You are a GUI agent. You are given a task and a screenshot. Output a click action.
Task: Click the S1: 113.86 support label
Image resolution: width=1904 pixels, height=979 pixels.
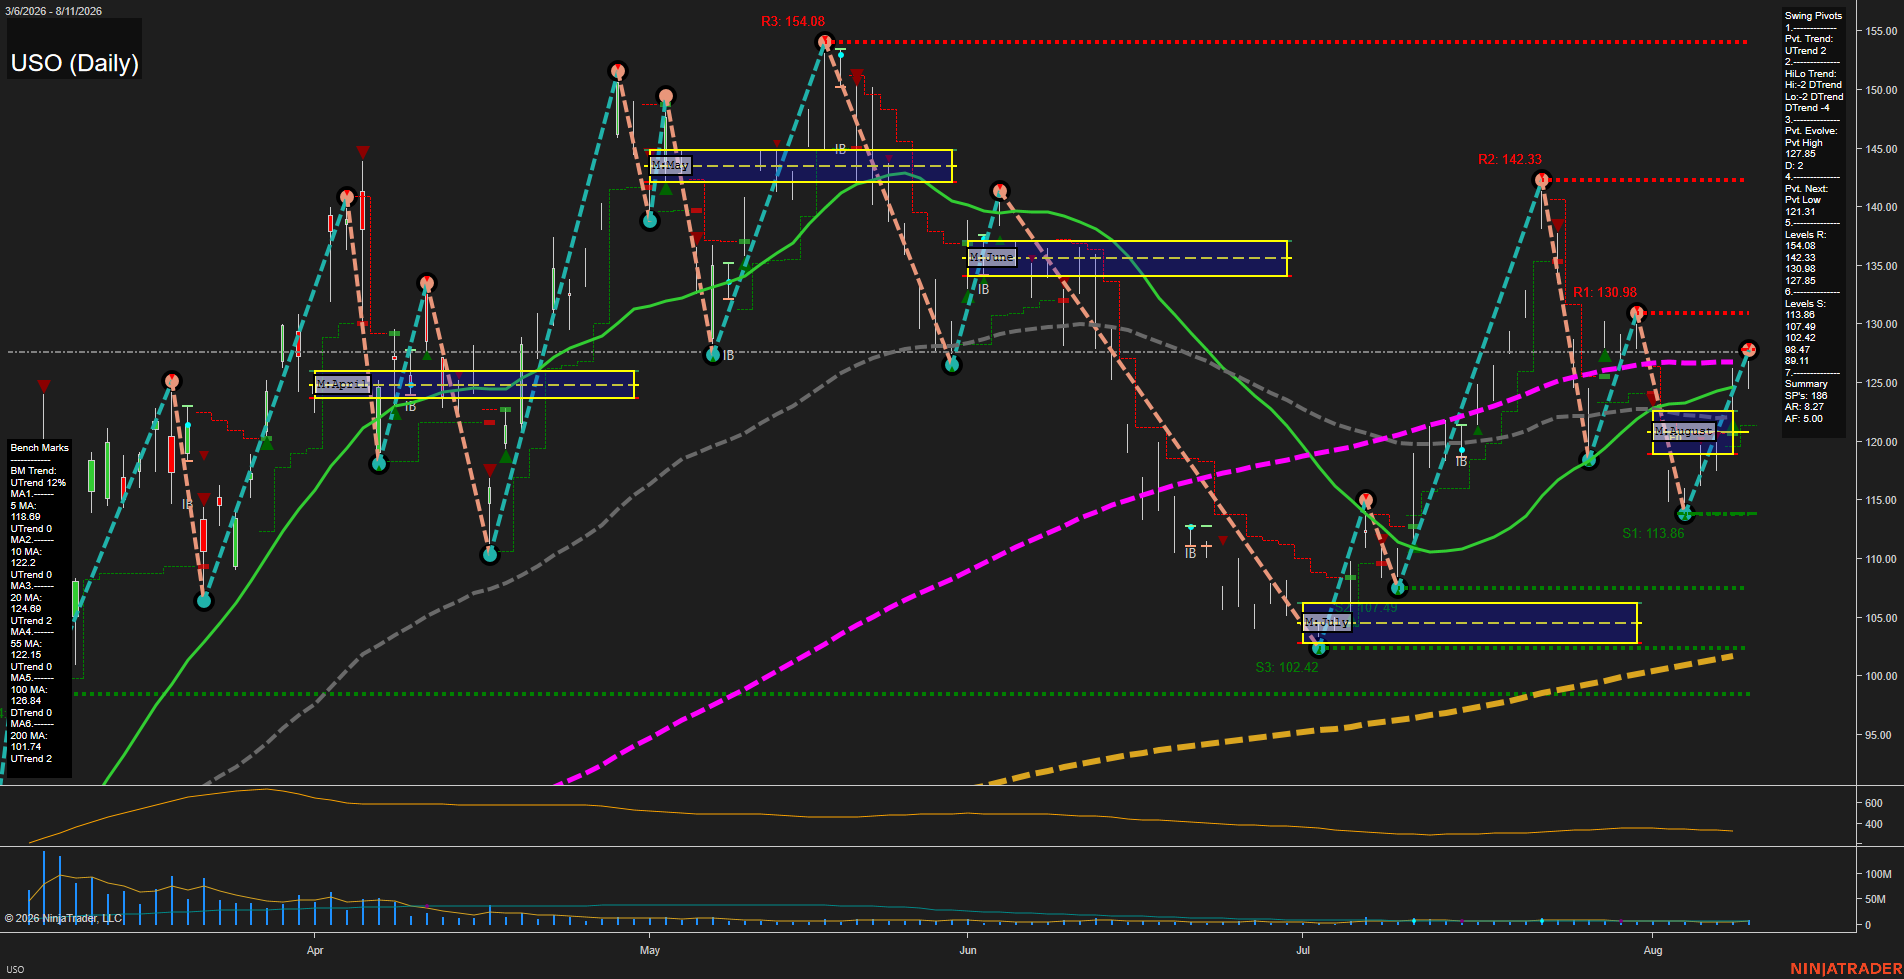[x=1653, y=533]
